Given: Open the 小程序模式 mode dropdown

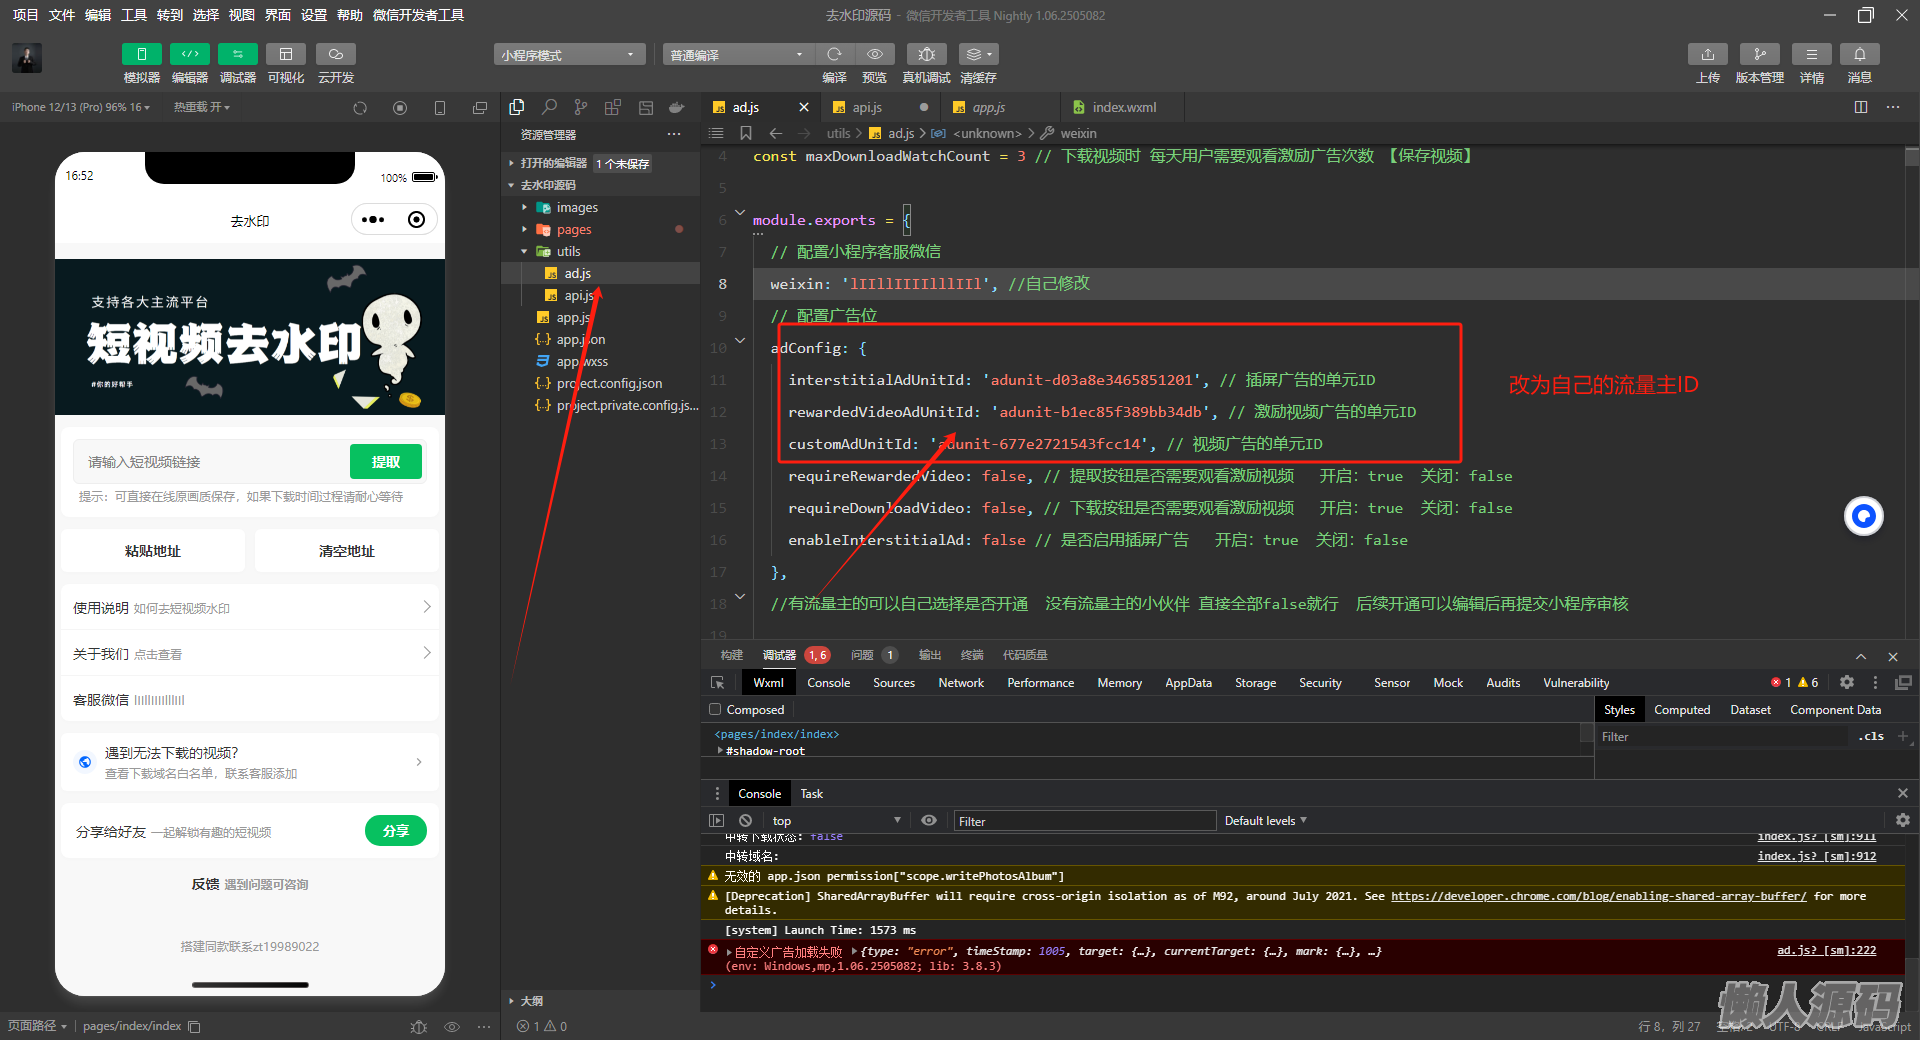Looking at the screenshot, I should pyautogui.click(x=568, y=55).
